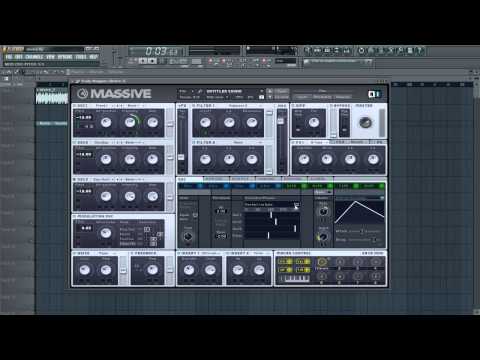Toggle the Modulation OSC on/off switch

(74, 216)
